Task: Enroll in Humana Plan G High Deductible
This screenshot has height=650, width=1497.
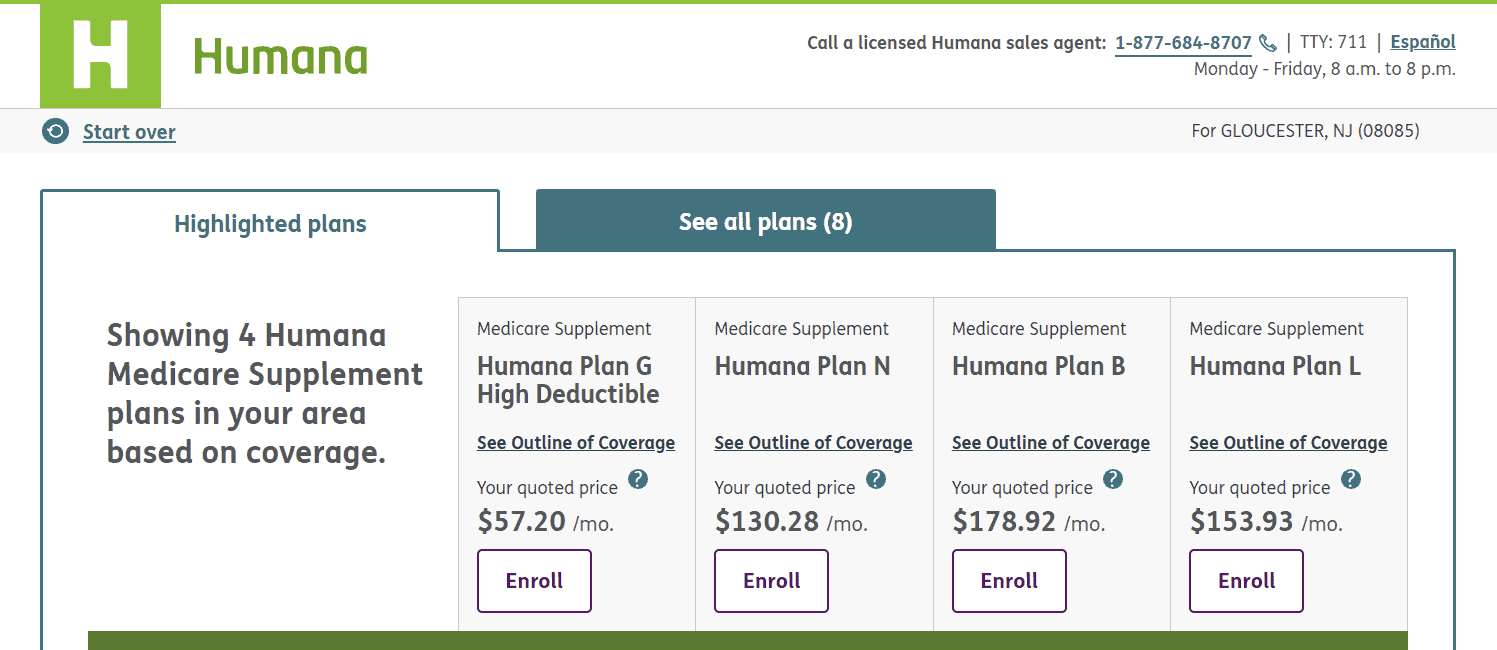Action: pyautogui.click(x=534, y=581)
